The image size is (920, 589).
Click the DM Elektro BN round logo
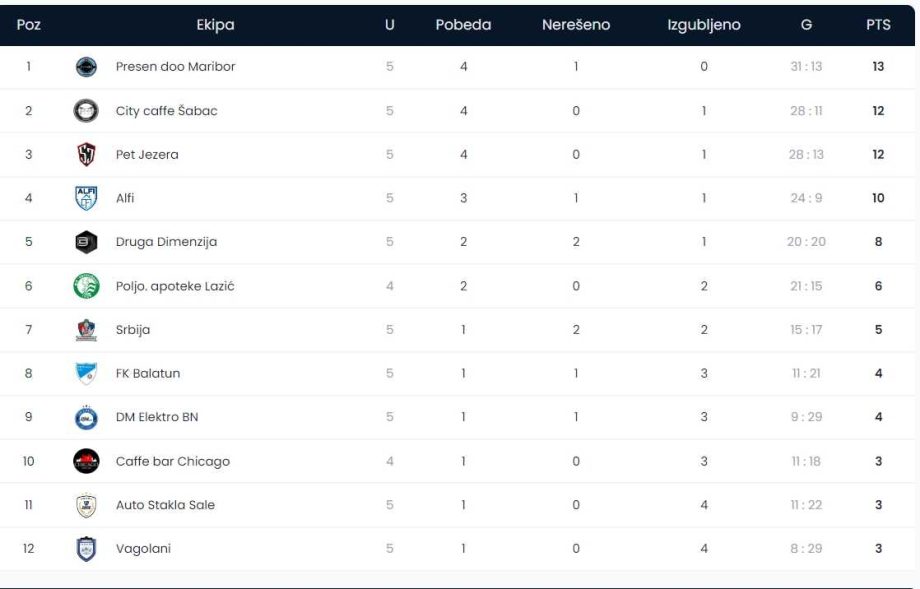click(86, 418)
